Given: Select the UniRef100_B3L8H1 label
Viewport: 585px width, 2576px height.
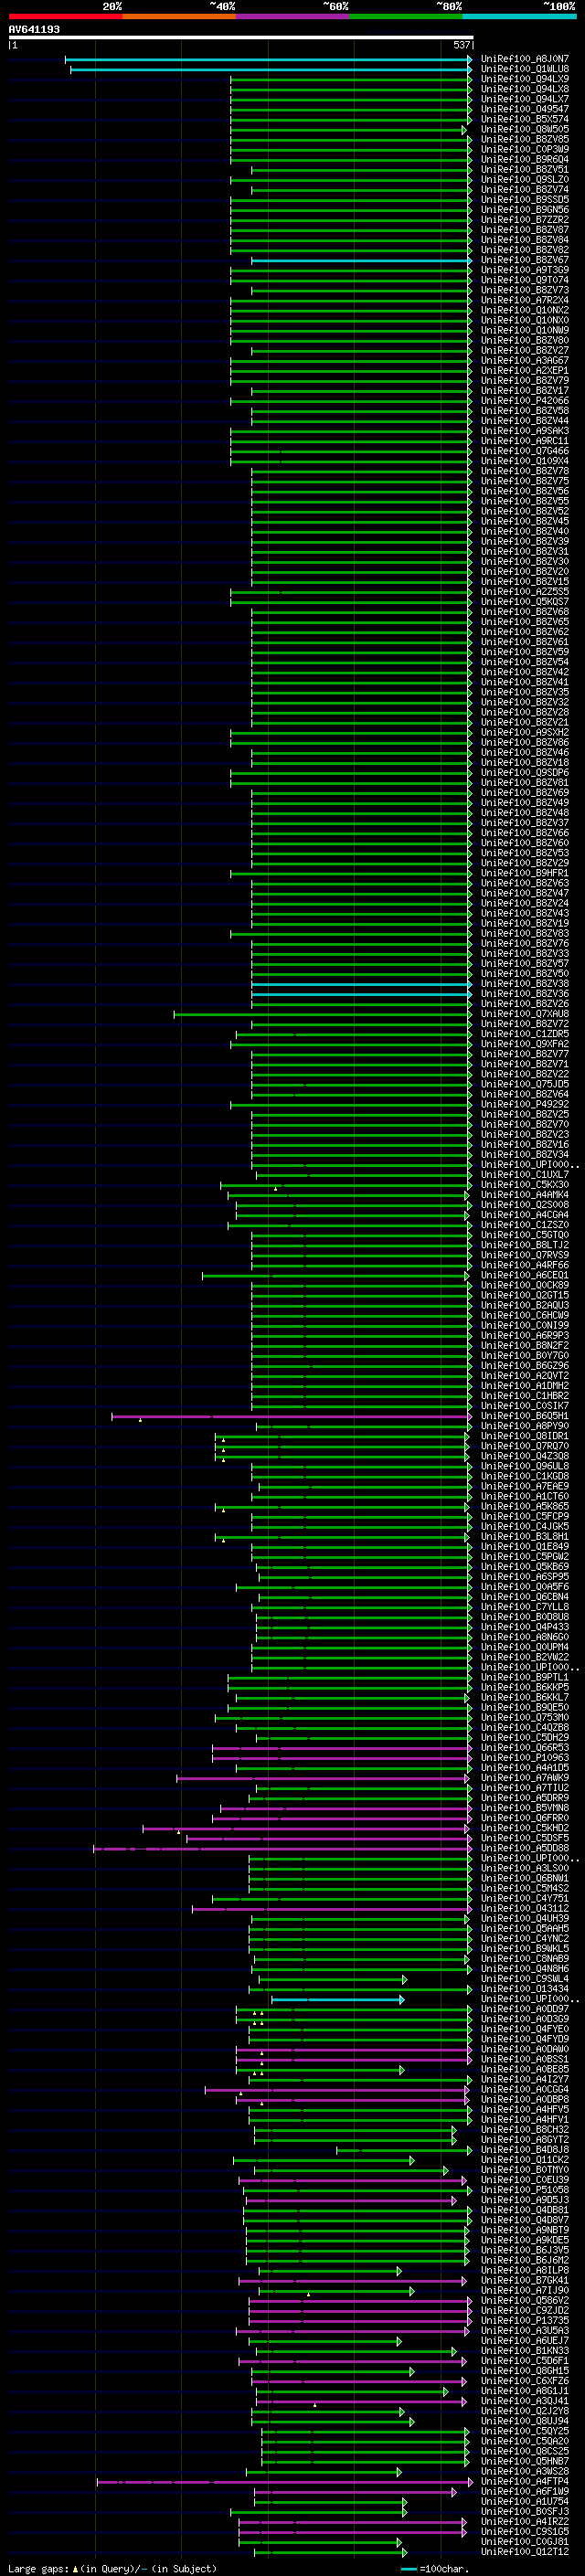Looking at the screenshot, I should pos(525,1536).
